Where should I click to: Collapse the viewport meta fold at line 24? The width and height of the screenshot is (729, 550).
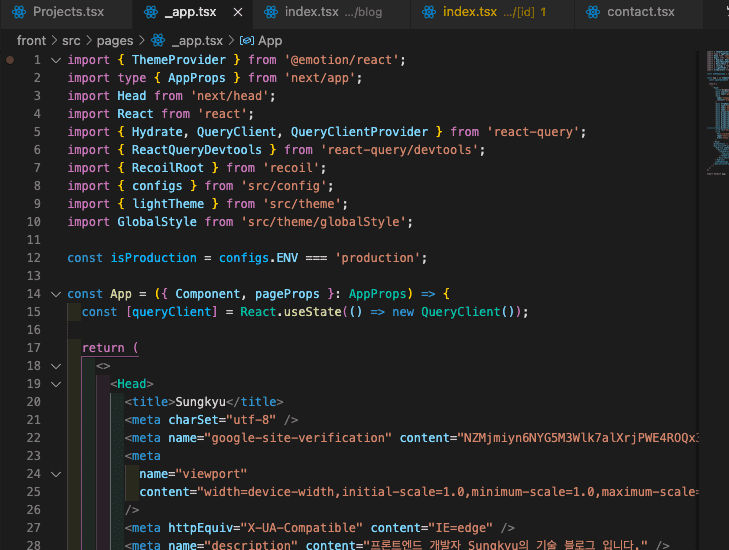56,474
